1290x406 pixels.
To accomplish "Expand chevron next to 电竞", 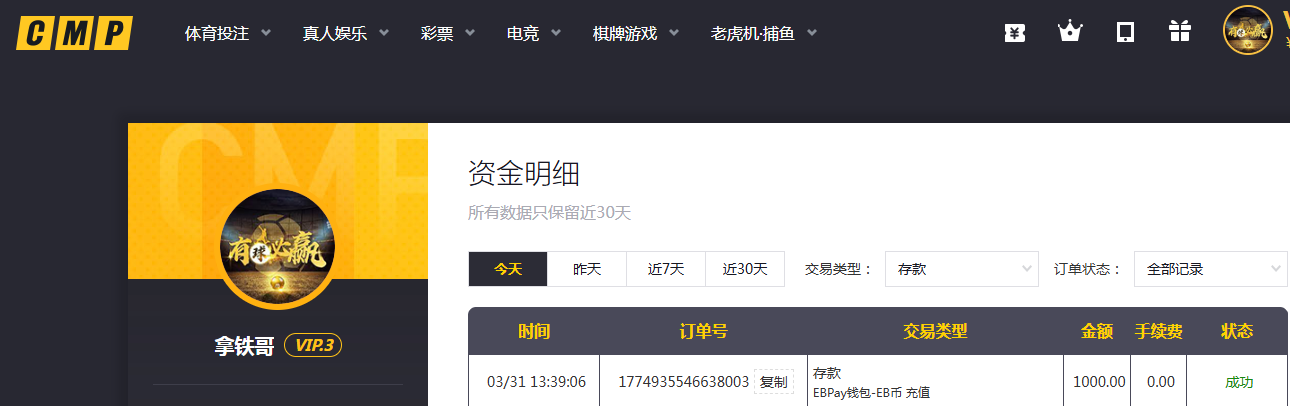I will pos(556,33).
